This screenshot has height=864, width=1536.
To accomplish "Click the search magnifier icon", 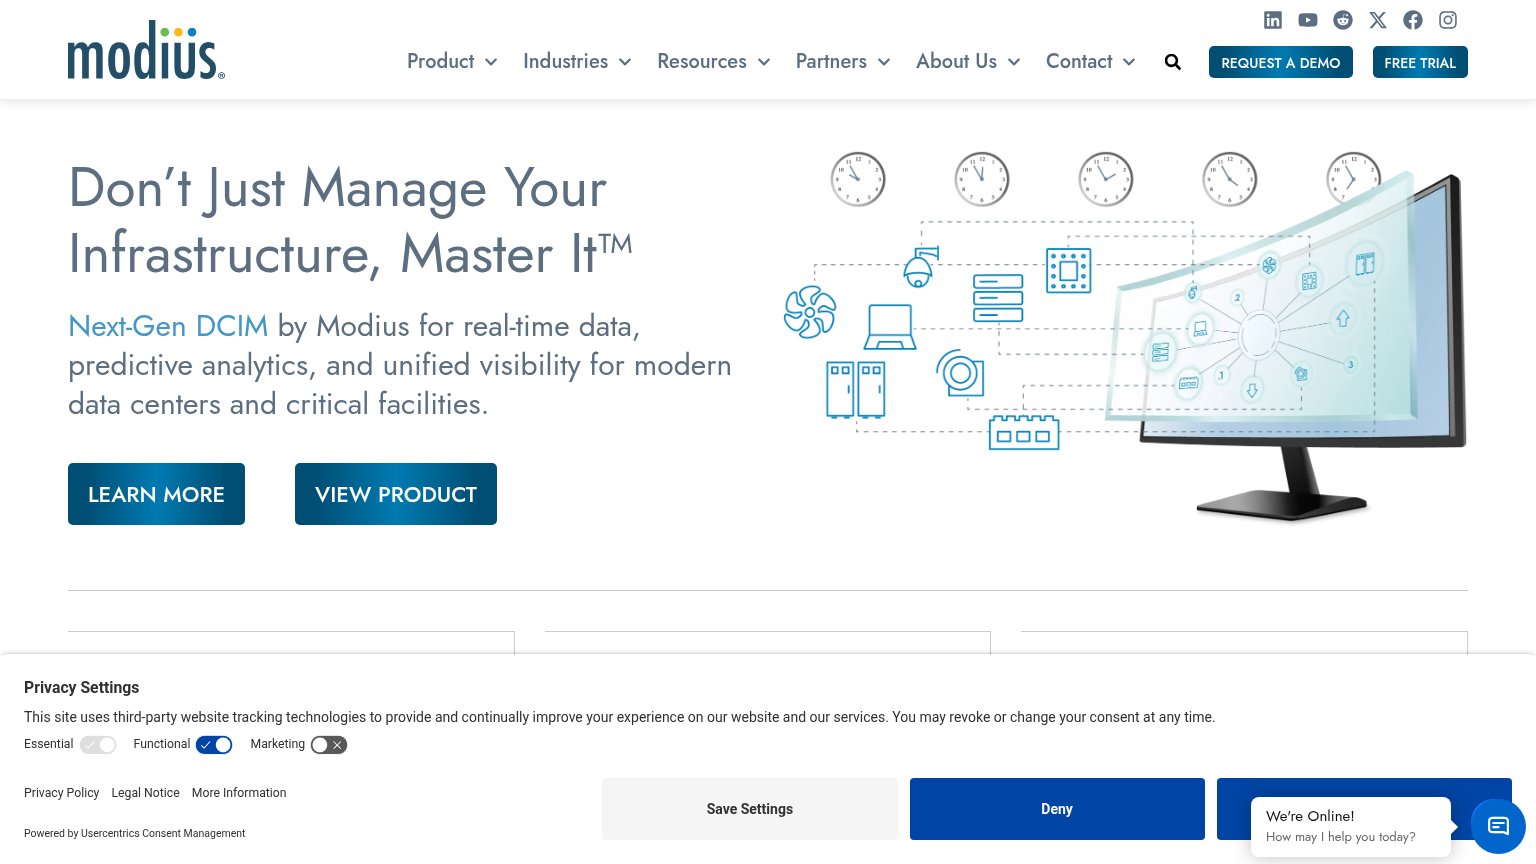I will point(1173,62).
